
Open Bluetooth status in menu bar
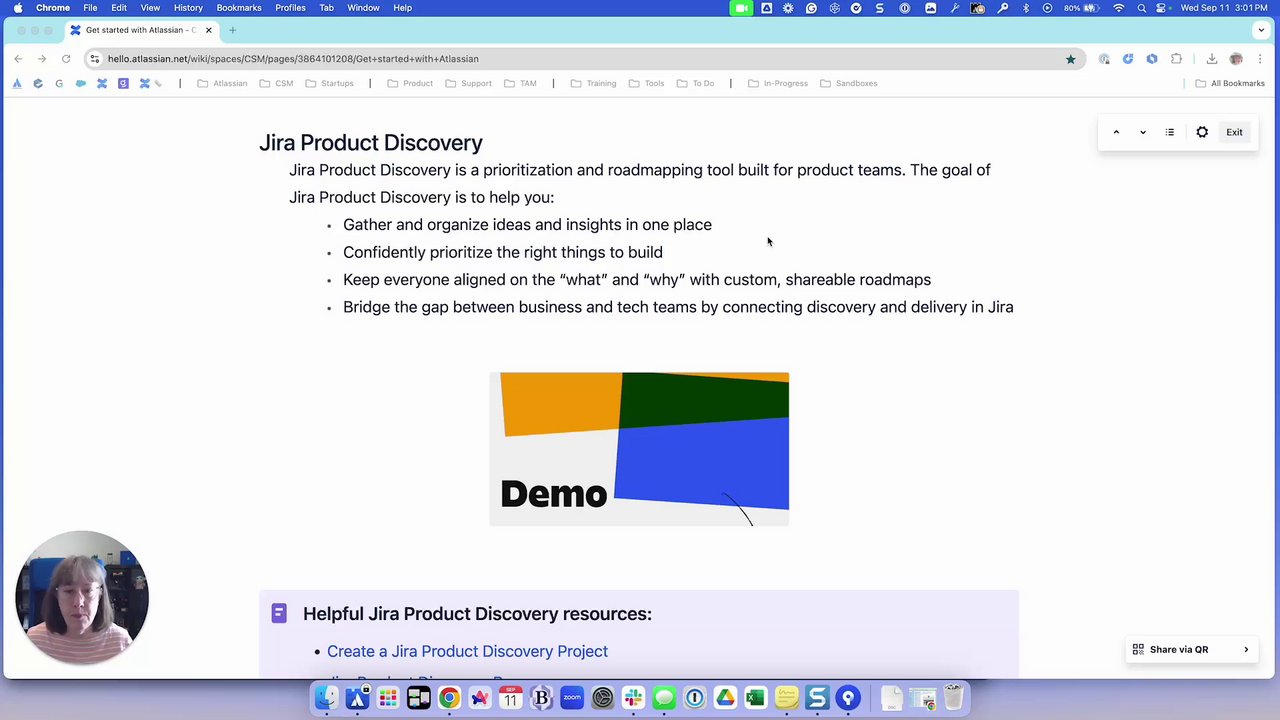coord(1025,8)
